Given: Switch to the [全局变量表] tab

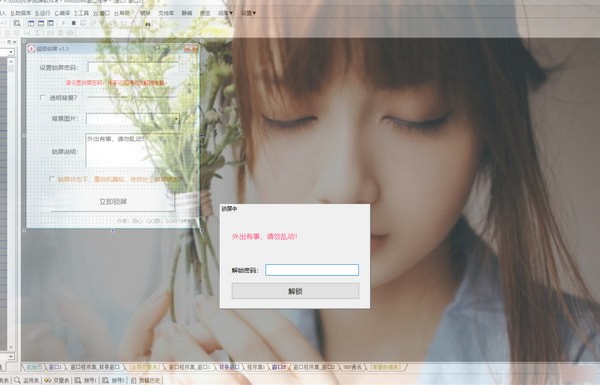Looking at the screenshot, I should [x=145, y=367].
